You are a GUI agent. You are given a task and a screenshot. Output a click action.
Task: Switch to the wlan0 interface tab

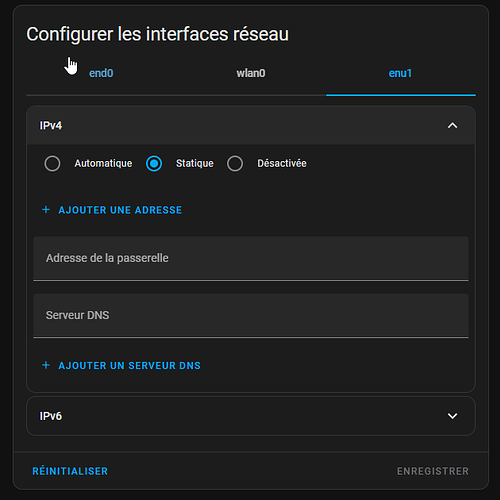[251, 73]
